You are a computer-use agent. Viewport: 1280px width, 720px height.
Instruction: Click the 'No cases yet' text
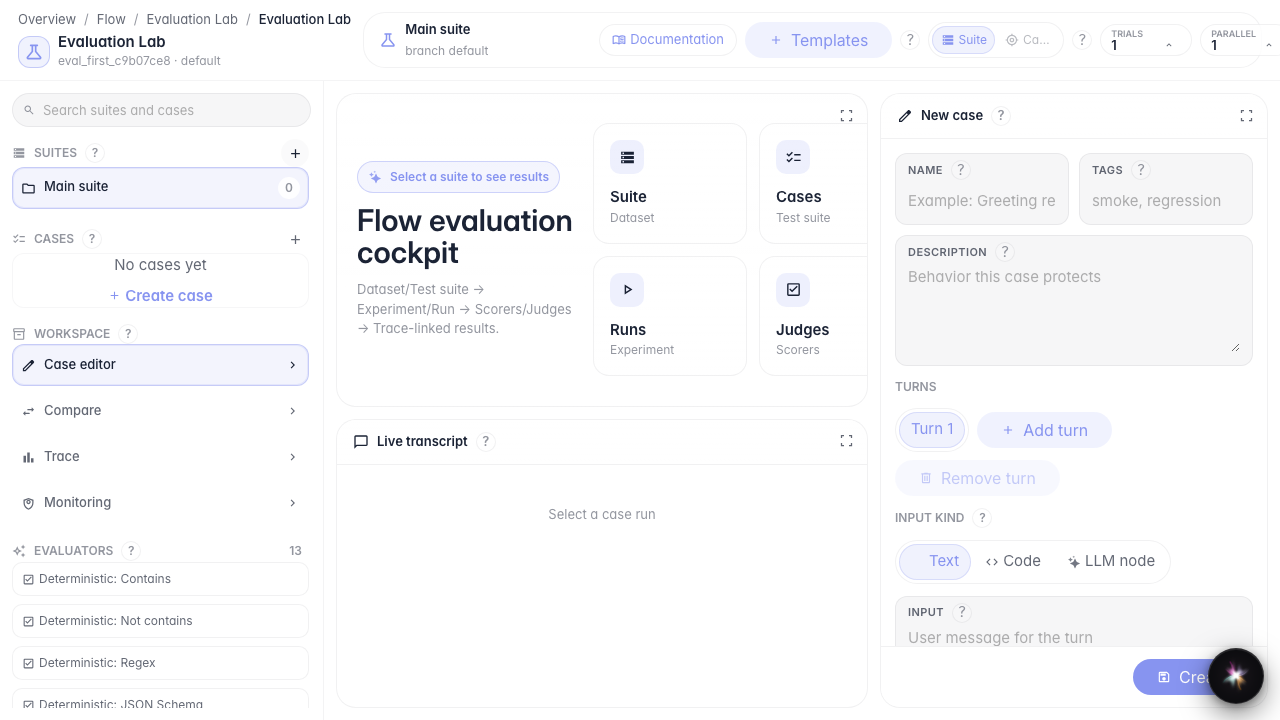tap(160, 265)
